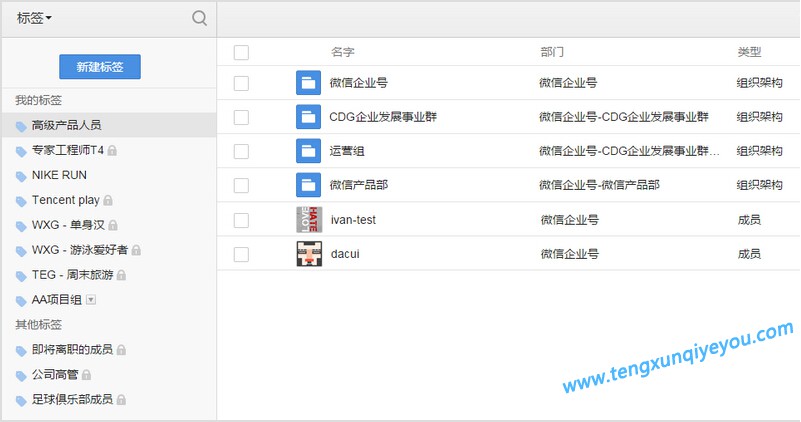This screenshot has width=801, height=422.
Task: Click lock icon next to TEG - 周末旅游
Action: point(121,275)
